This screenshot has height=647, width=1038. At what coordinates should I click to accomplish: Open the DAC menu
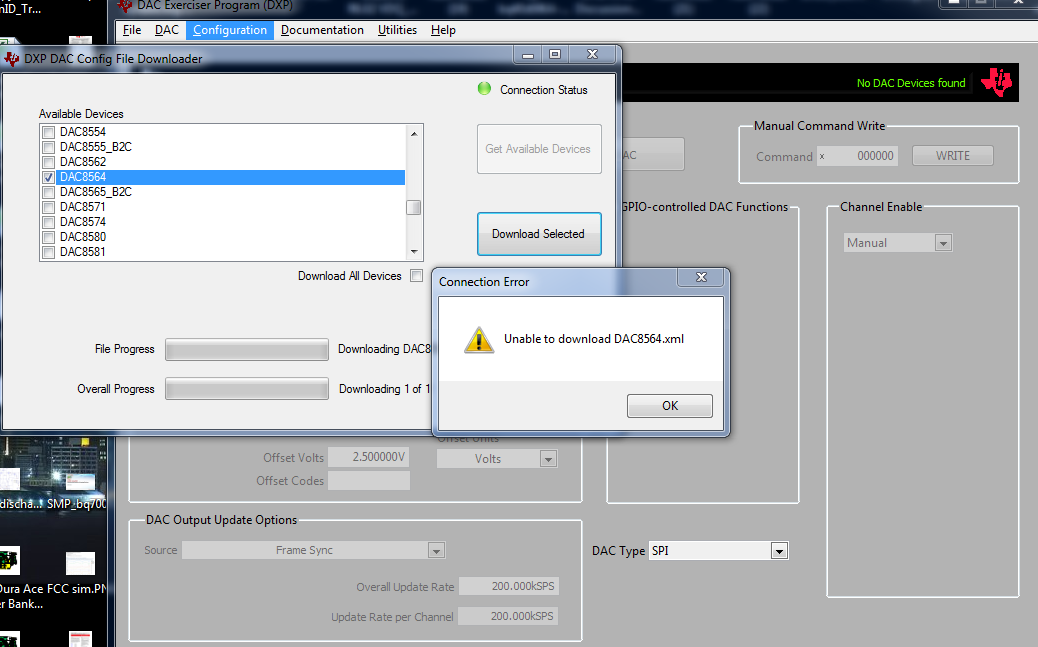pyautogui.click(x=167, y=30)
